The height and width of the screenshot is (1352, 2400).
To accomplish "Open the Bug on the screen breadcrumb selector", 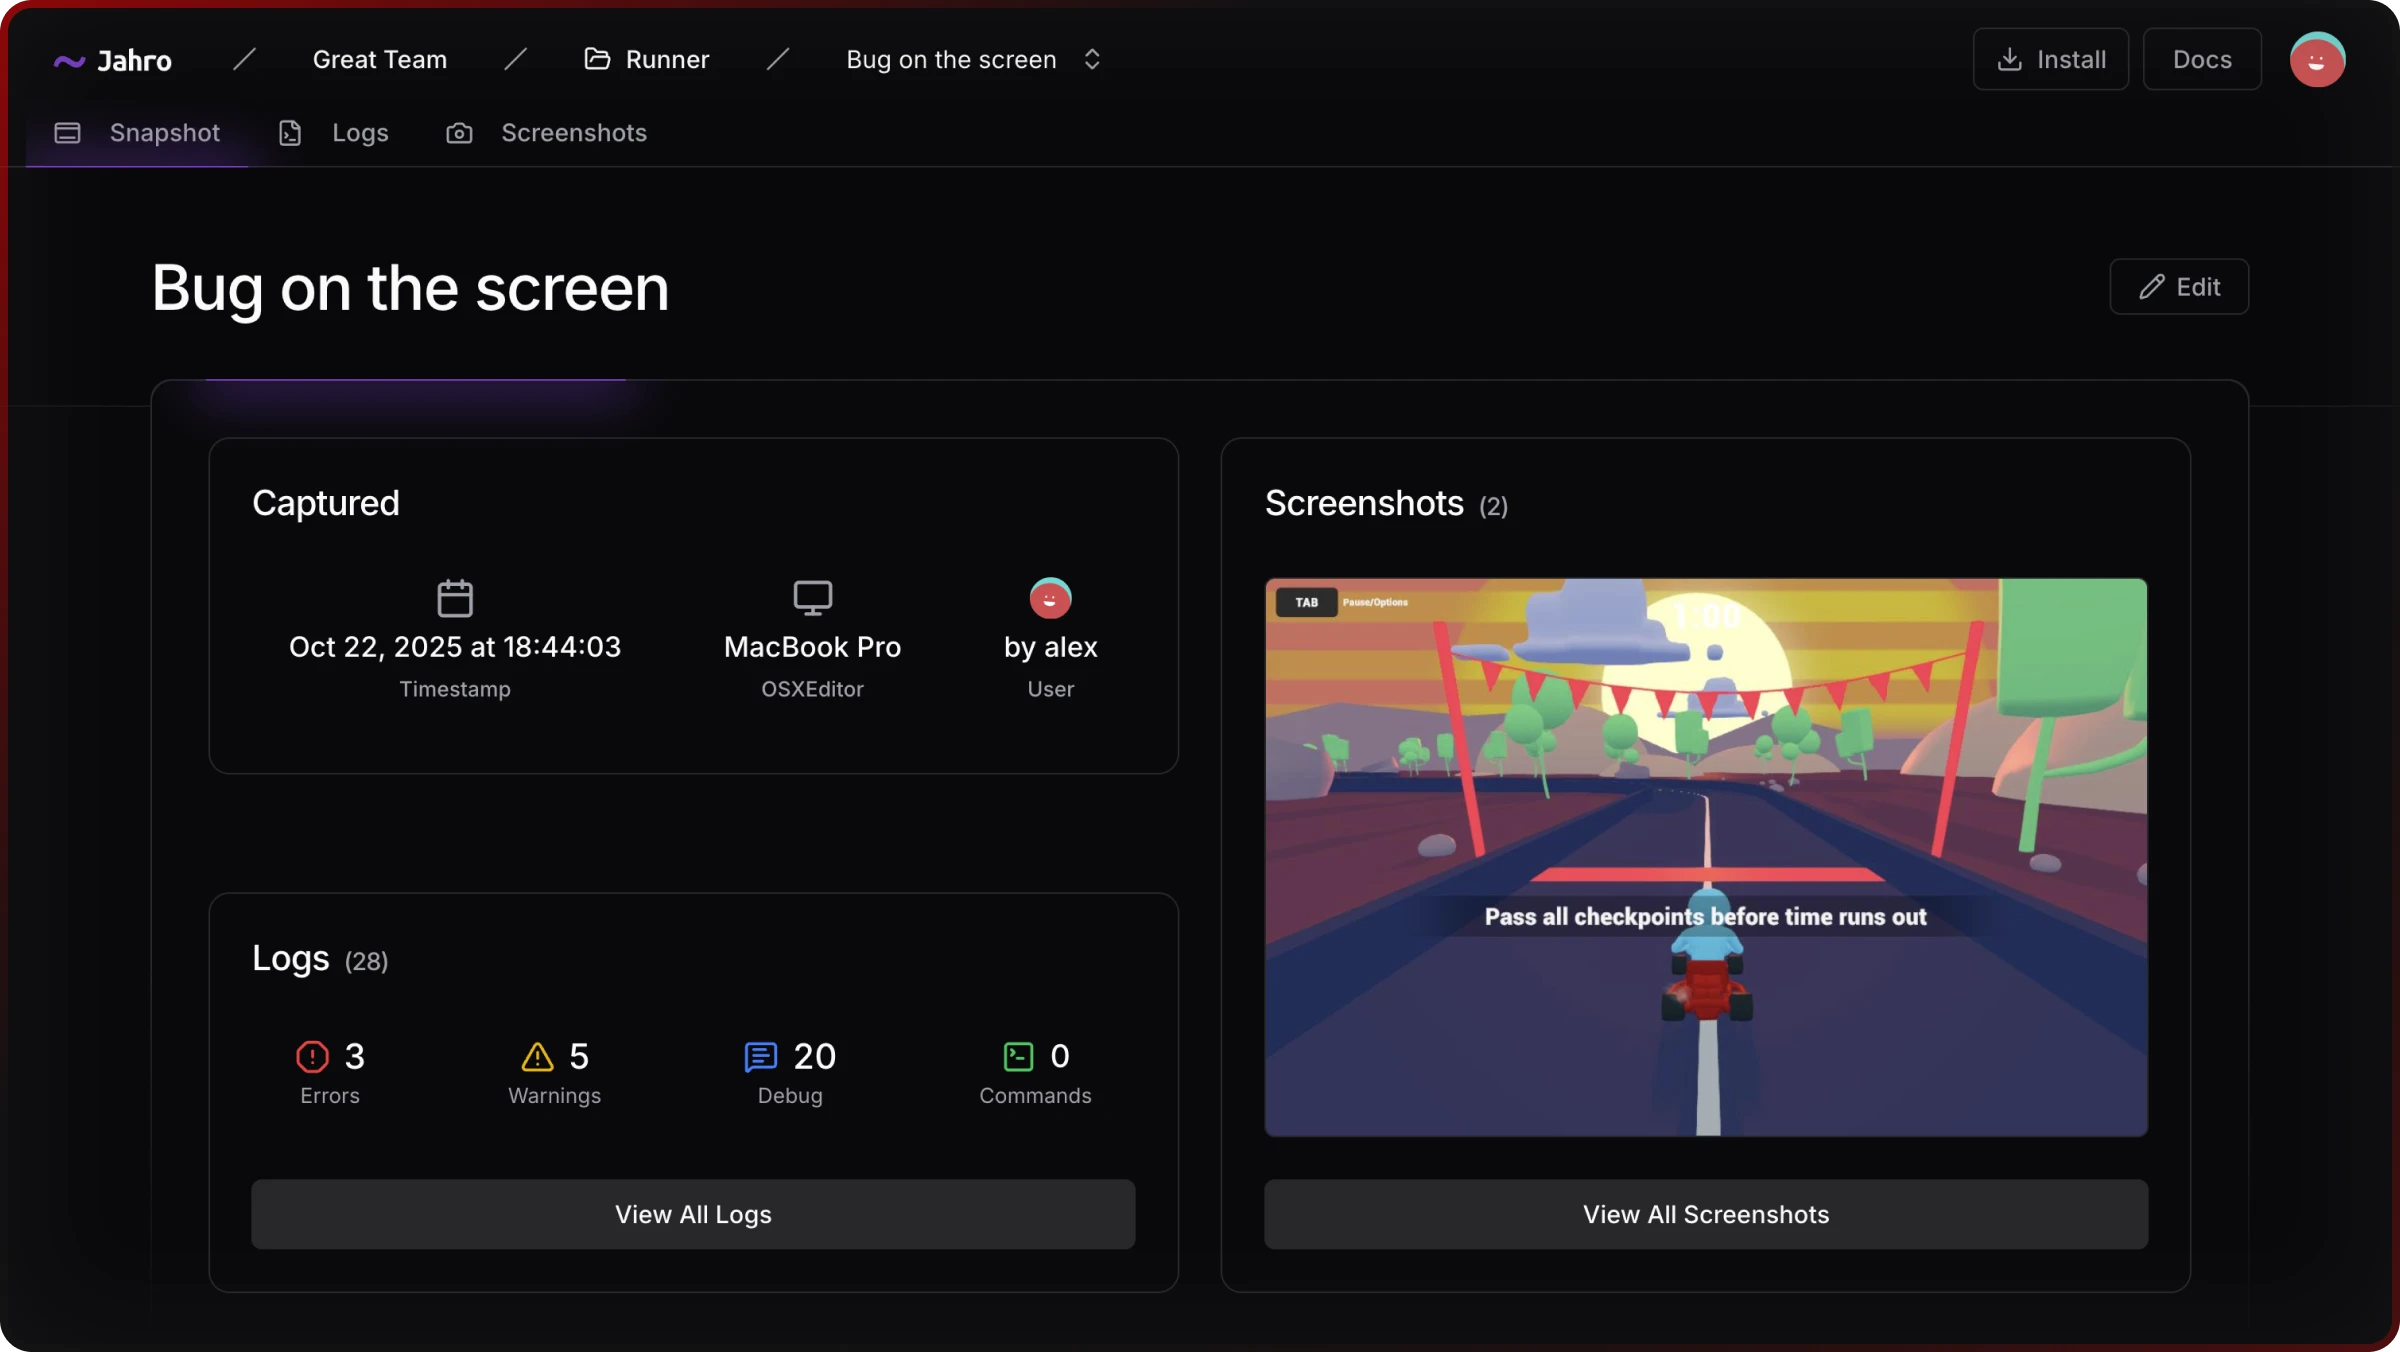I will 951,60.
